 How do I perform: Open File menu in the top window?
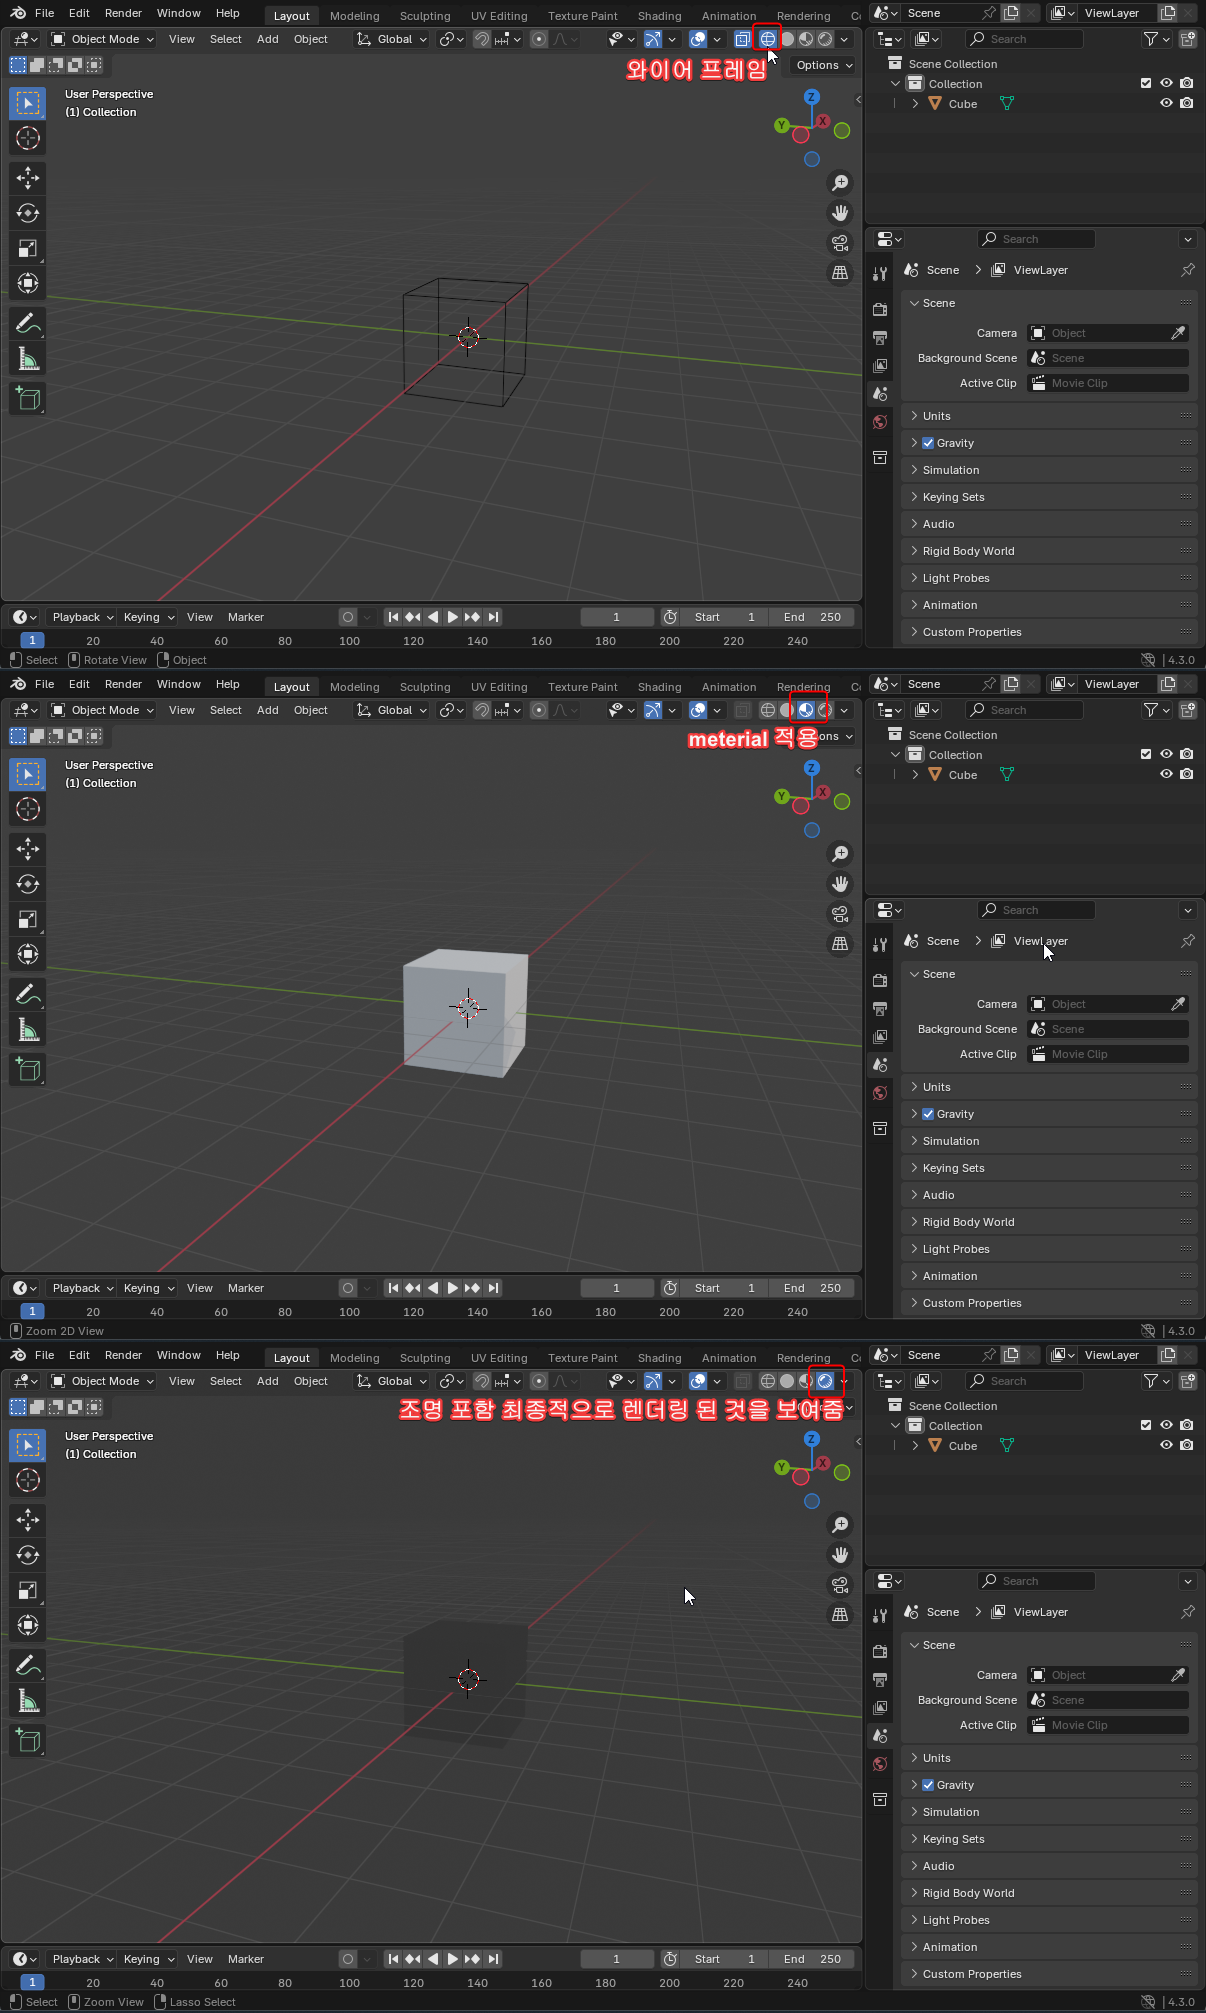[x=45, y=13]
